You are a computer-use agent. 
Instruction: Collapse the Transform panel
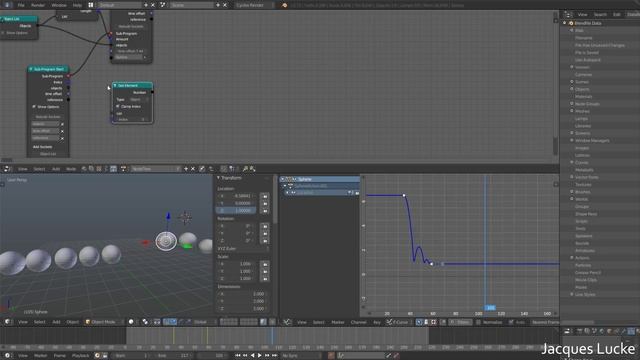coord(218,178)
